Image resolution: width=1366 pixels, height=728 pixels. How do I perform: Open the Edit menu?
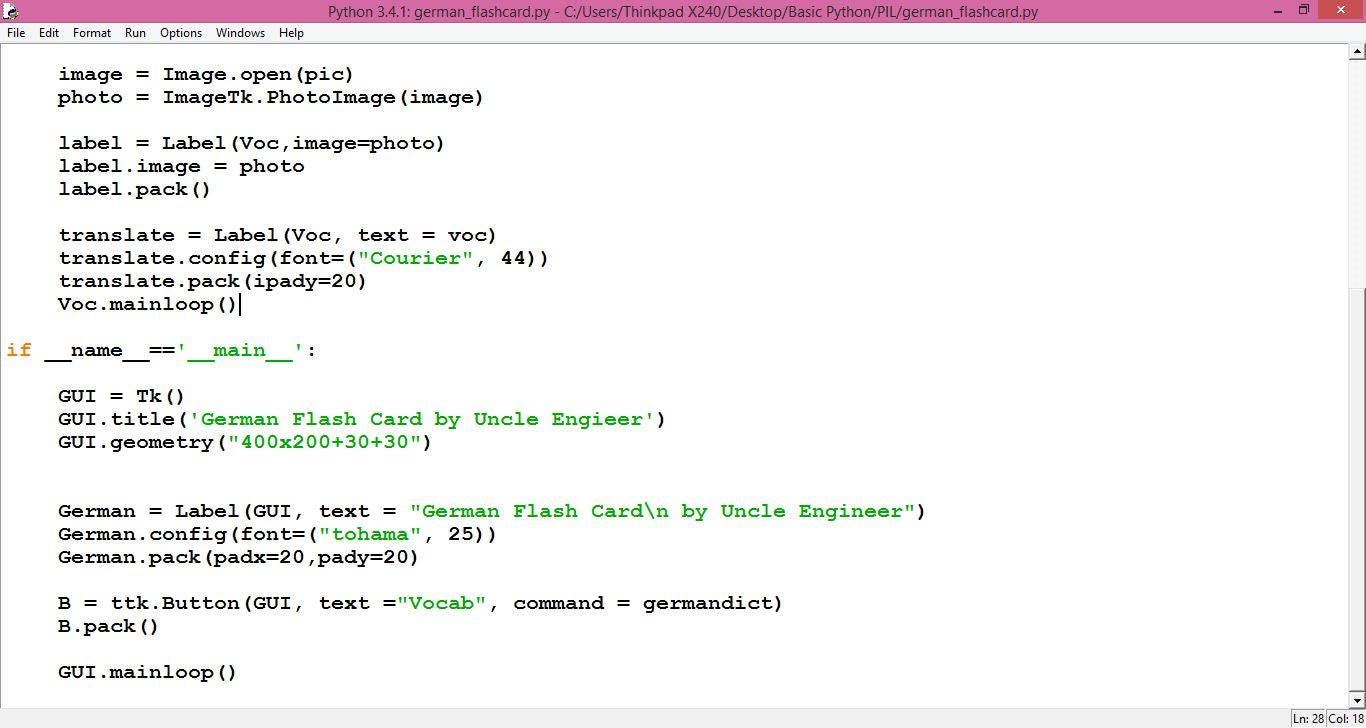47,32
